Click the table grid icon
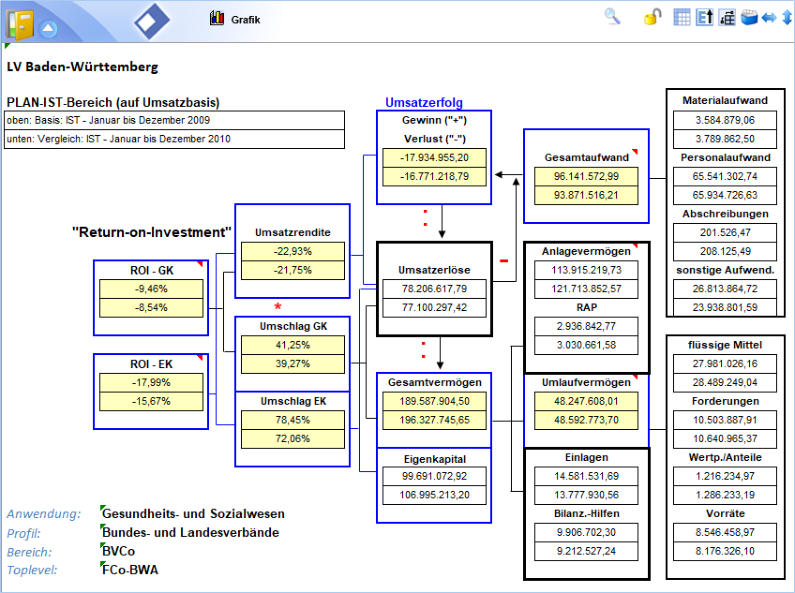This screenshot has width=795, height=593. [x=683, y=18]
